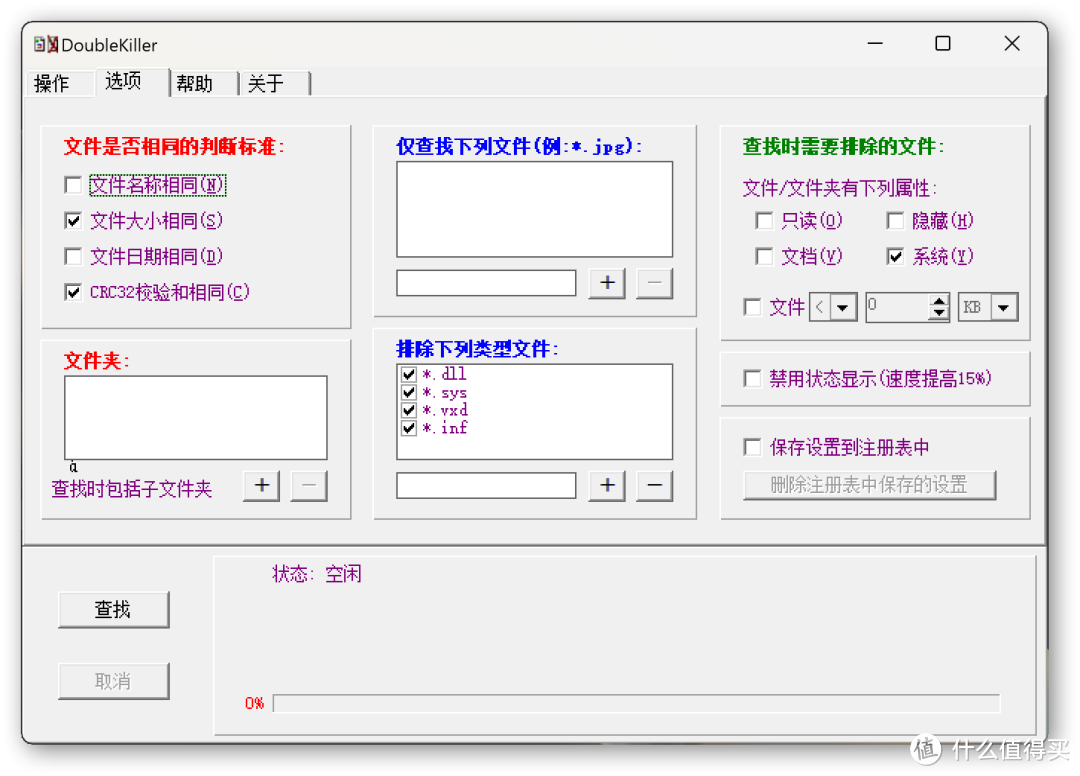Uncheck the *.dll exclusion entry

click(x=408, y=374)
